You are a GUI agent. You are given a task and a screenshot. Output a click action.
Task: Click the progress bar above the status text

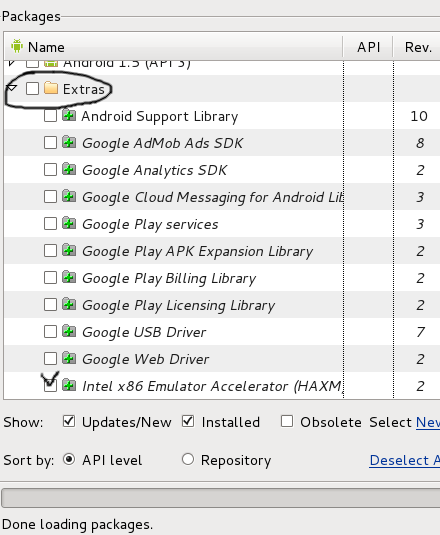(221, 498)
